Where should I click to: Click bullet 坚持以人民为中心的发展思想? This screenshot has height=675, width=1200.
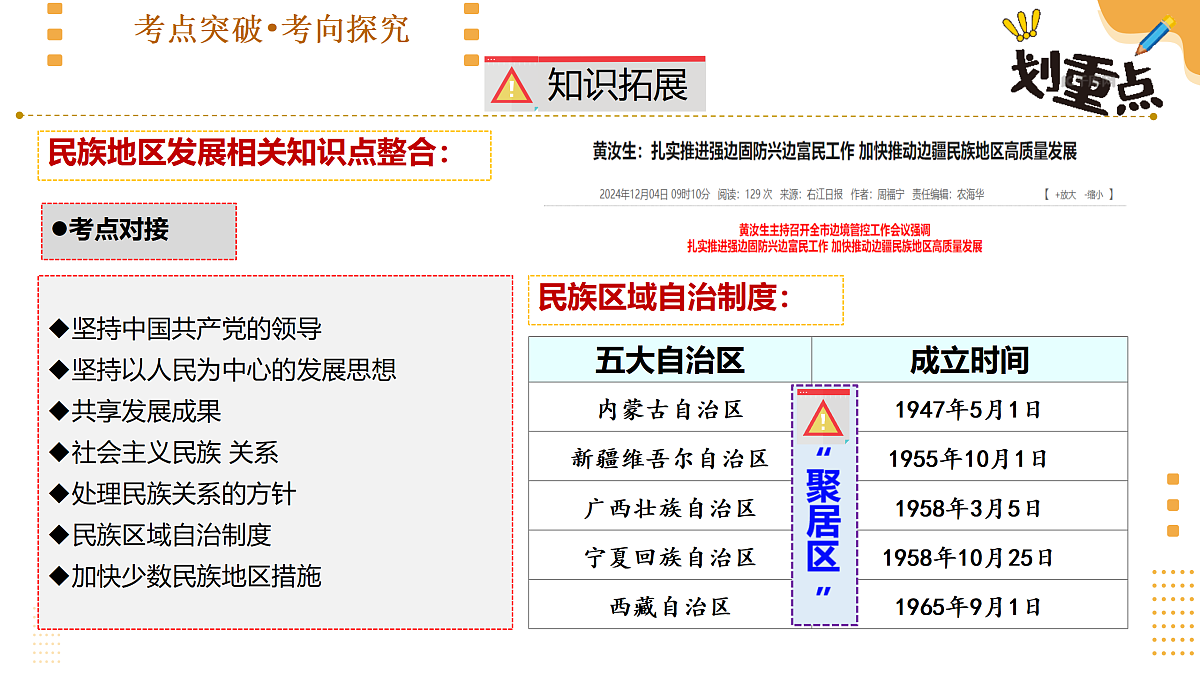click(223, 370)
